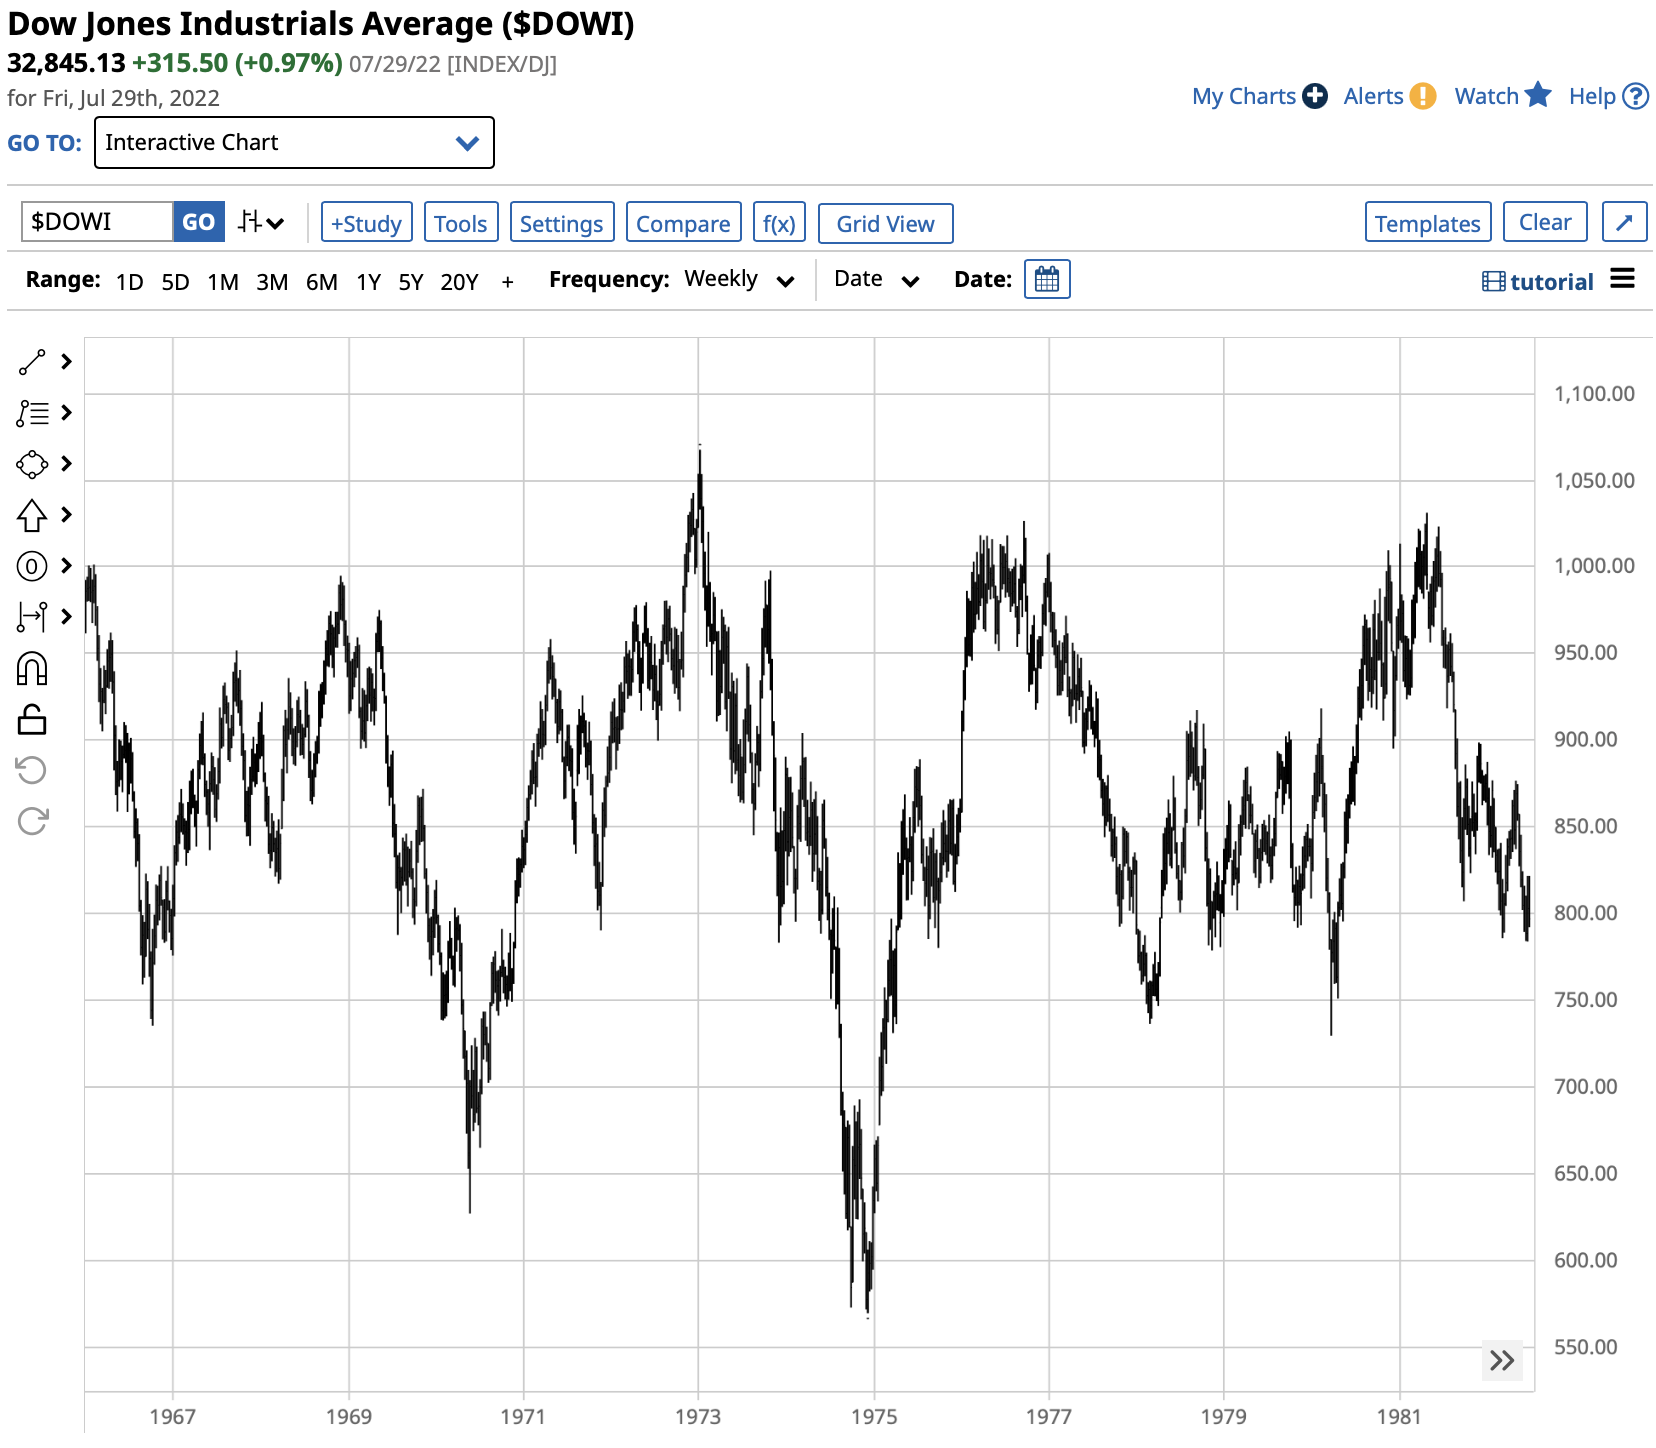The height and width of the screenshot is (1448, 1656).
Task: Select the 1D range
Action: [x=130, y=282]
